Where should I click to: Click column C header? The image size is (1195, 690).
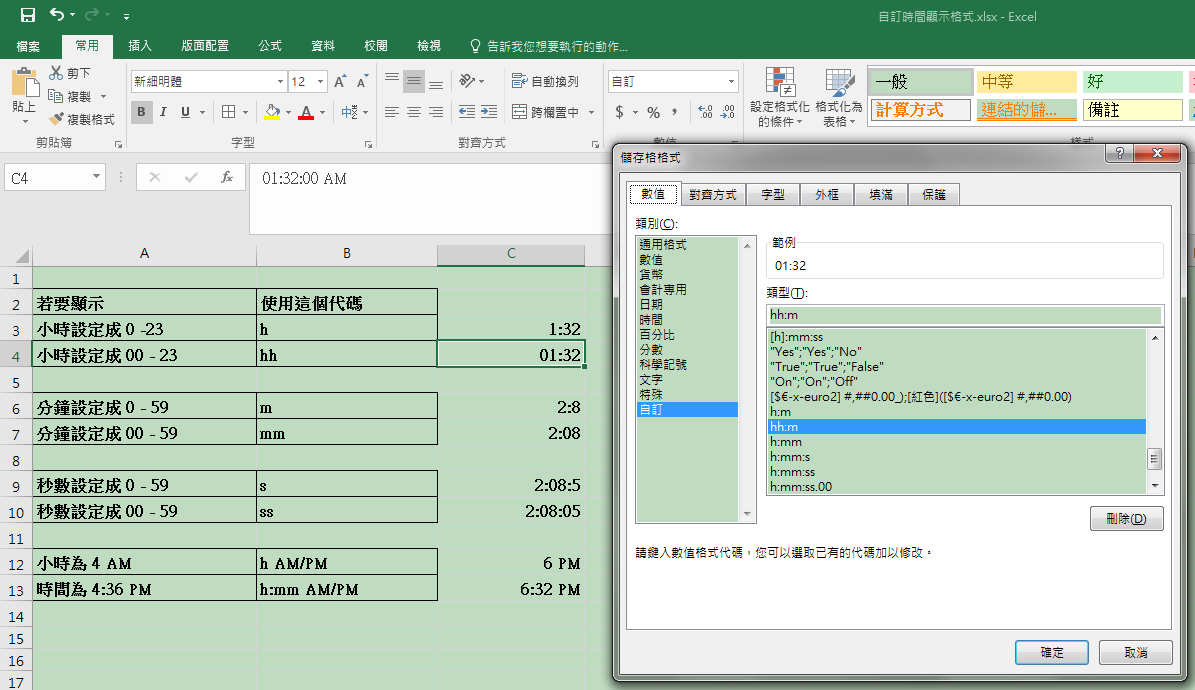tap(511, 254)
